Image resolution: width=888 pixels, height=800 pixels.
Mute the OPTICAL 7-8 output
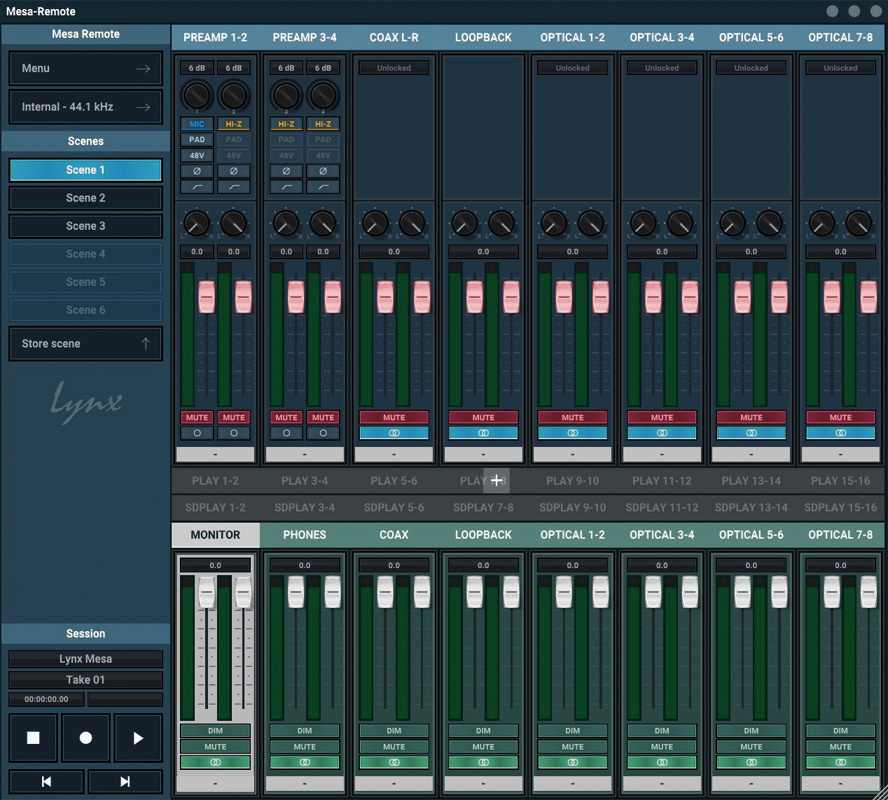tap(840, 747)
